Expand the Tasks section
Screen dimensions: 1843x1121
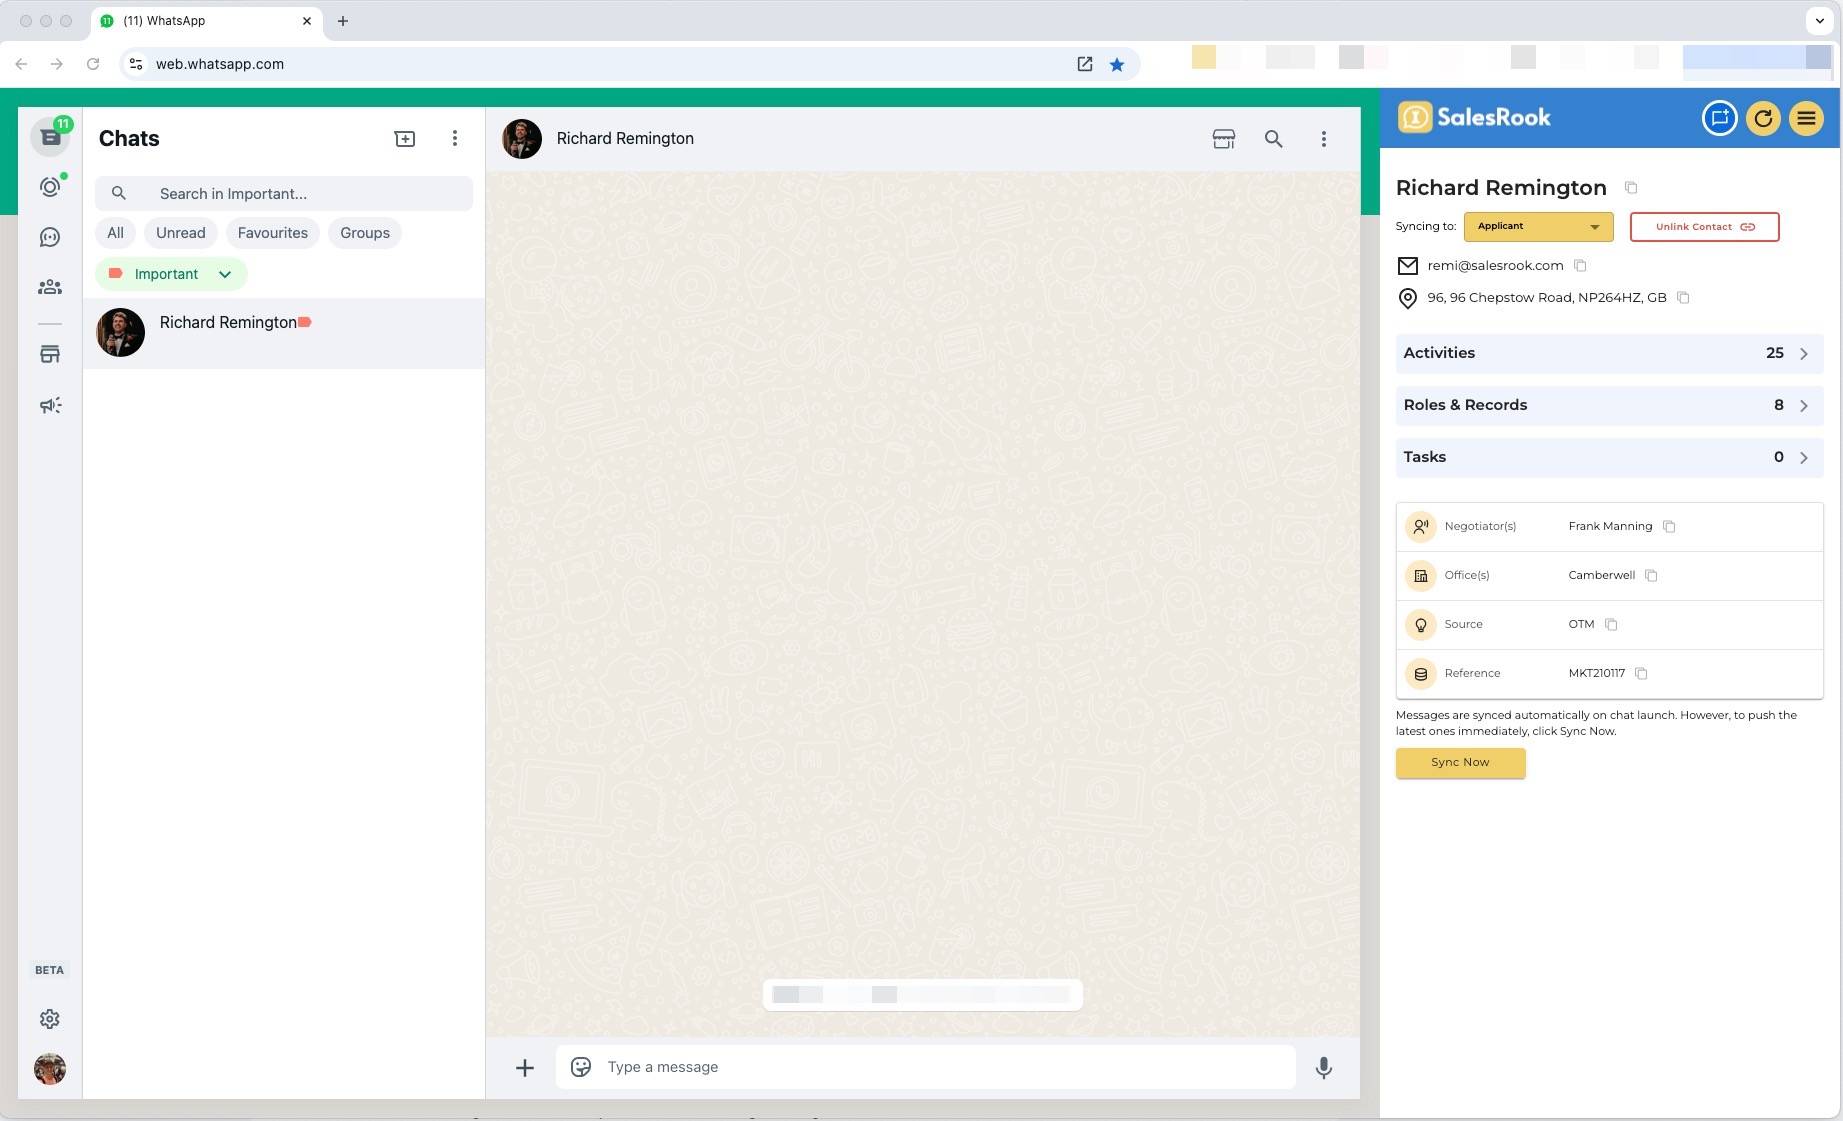click(x=1610, y=457)
